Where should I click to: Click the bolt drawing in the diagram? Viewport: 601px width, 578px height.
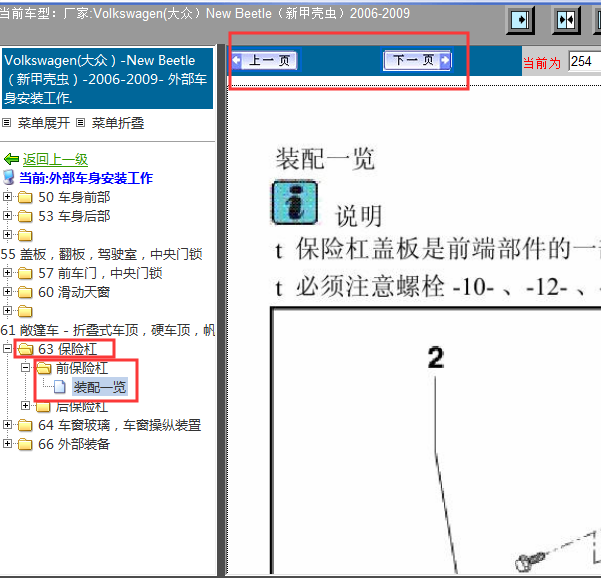(532, 561)
